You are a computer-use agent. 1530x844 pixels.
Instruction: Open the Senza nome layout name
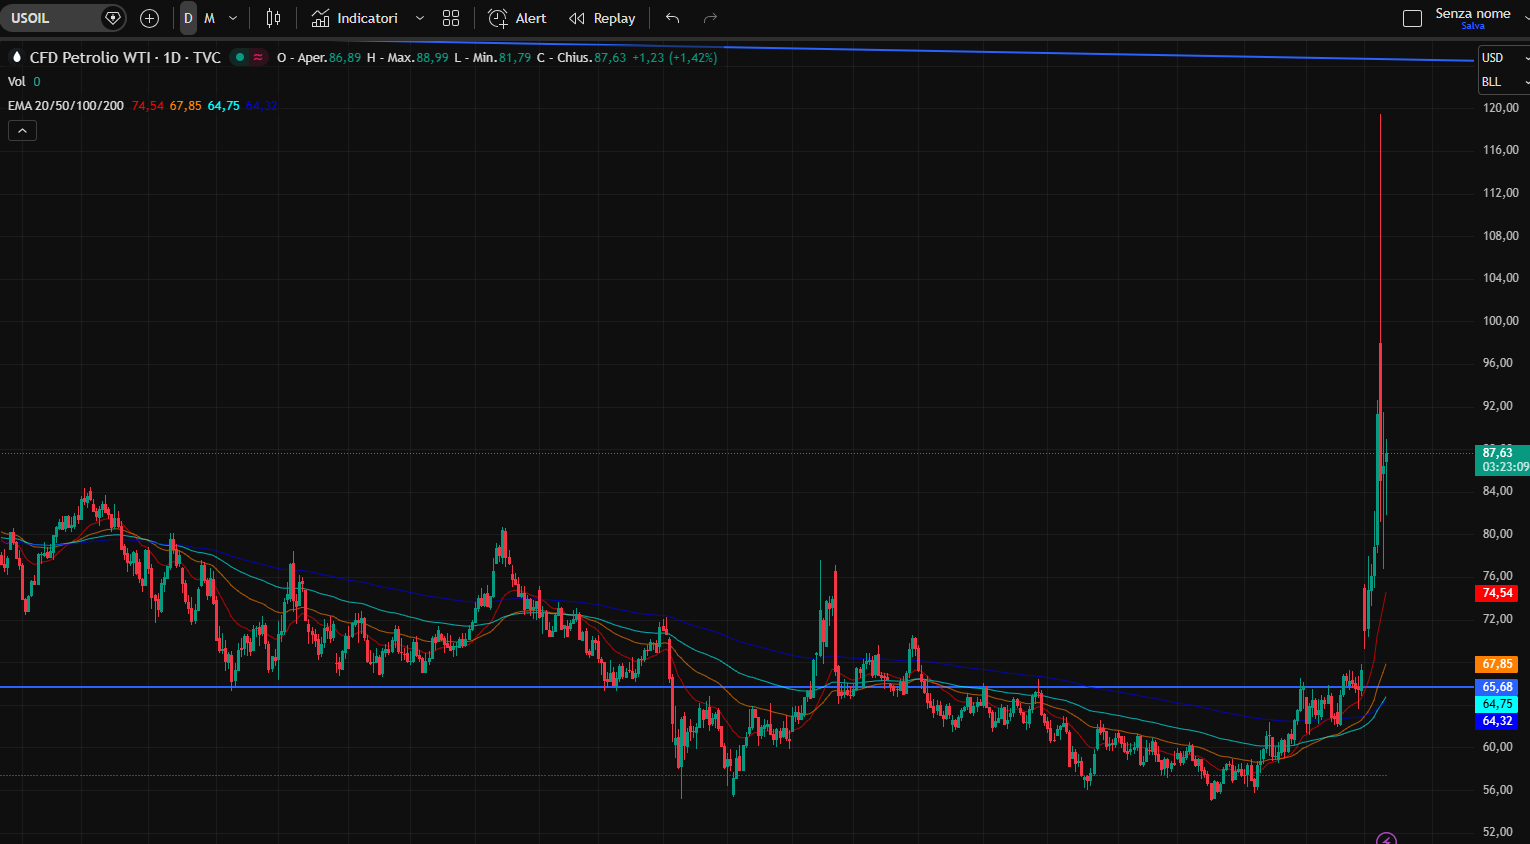point(1473,13)
